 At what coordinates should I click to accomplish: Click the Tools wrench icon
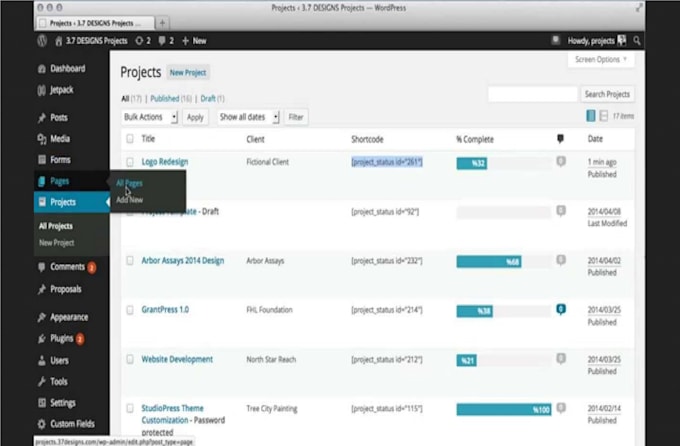(42, 382)
